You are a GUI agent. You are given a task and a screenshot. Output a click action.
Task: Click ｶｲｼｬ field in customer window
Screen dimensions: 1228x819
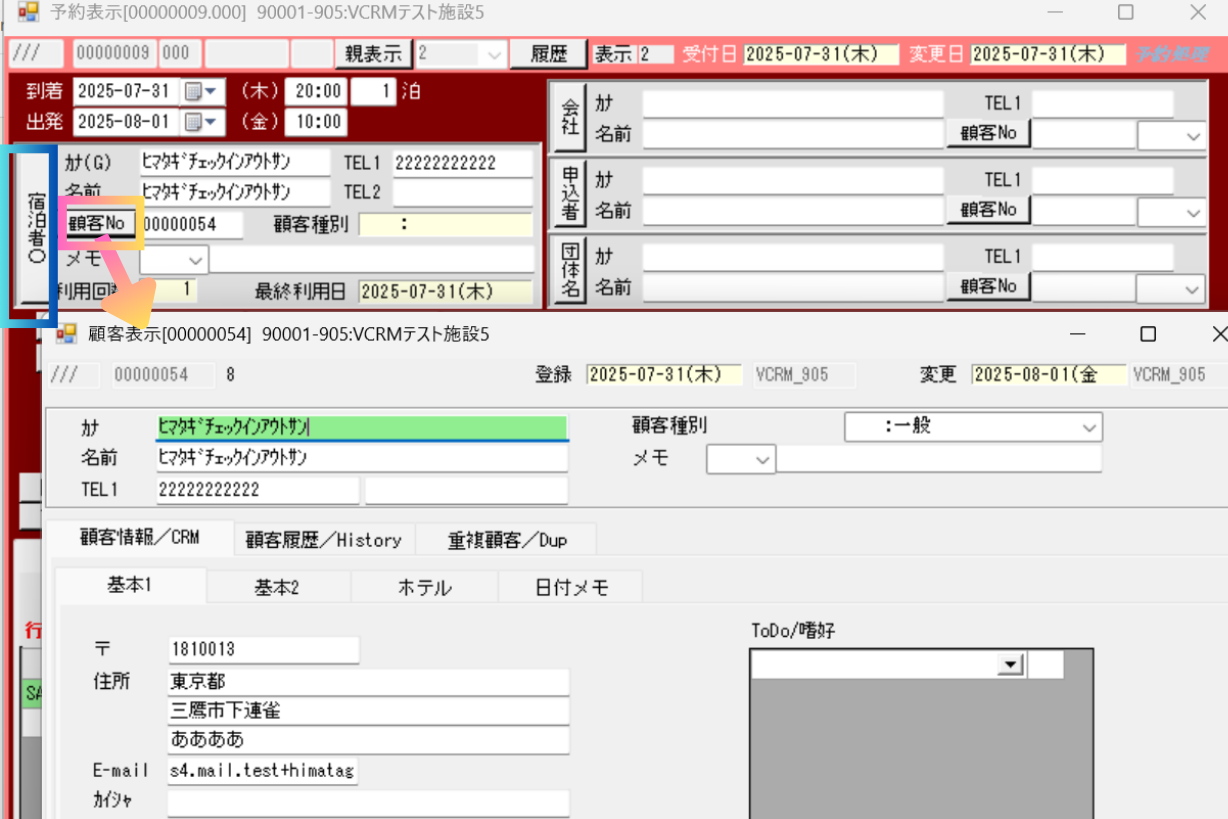369,802
